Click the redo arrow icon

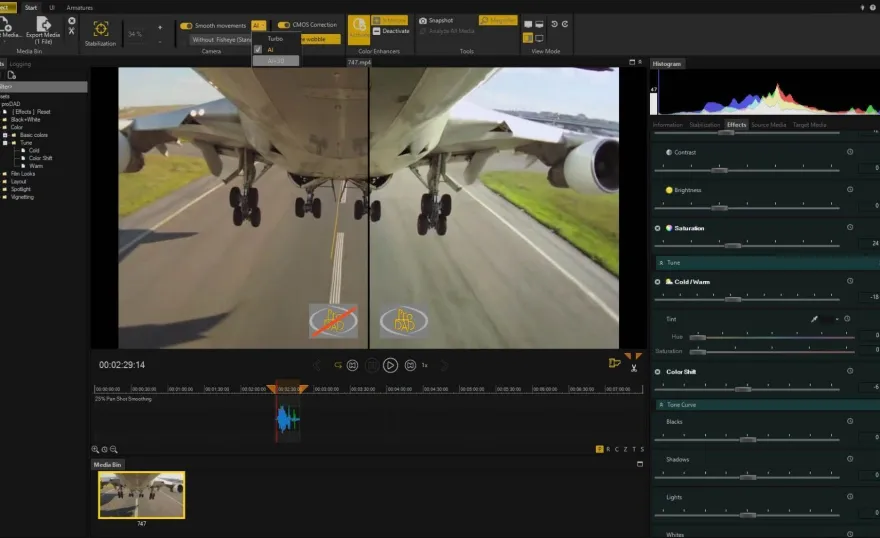coord(565,24)
